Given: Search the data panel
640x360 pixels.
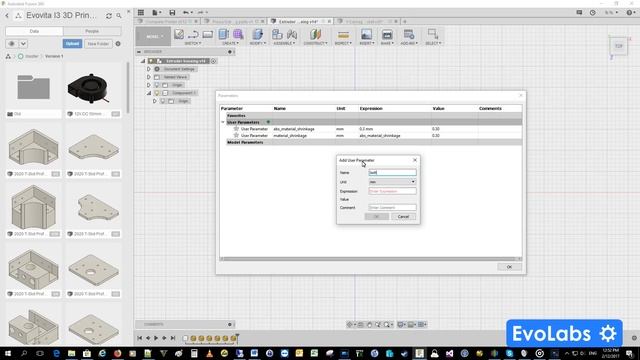Looking at the screenshot, I should [119, 16].
